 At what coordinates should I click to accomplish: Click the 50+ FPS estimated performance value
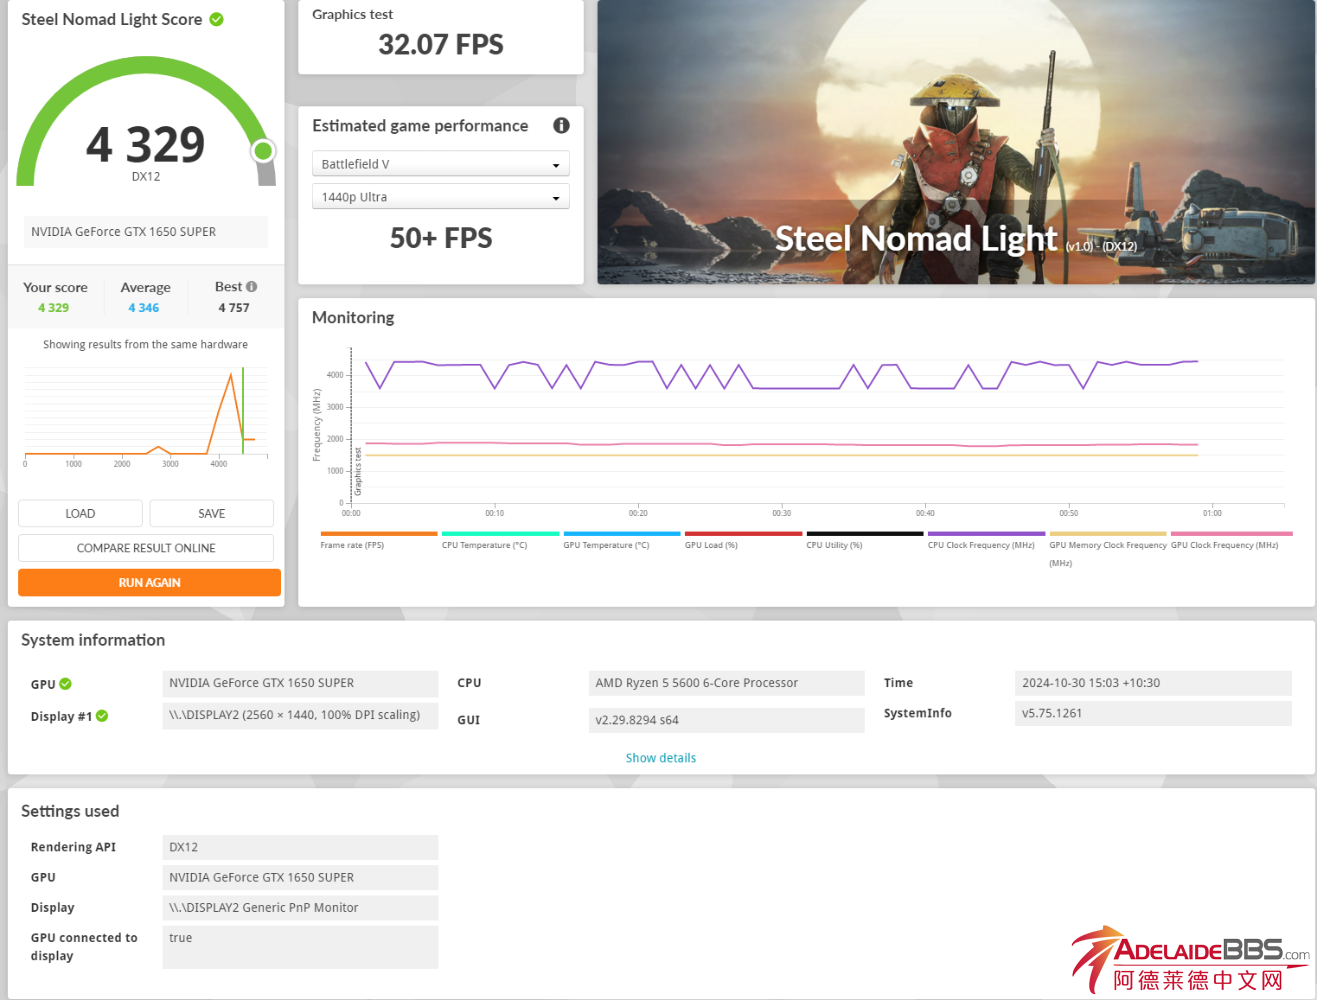[x=441, y=238]
